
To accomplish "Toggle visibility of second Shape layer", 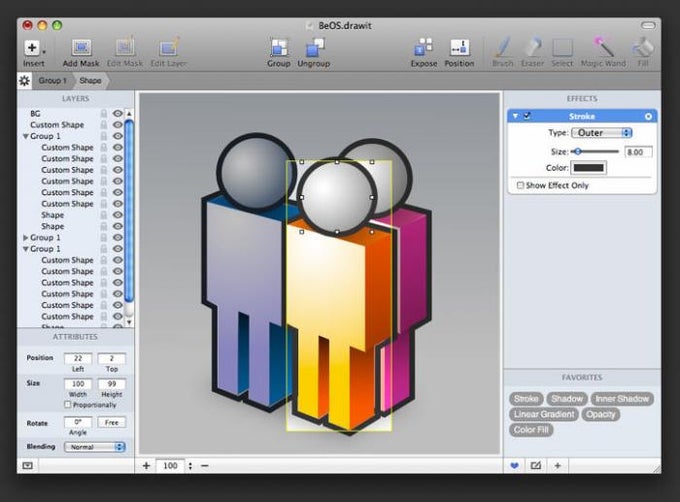I will click(118, 226).
